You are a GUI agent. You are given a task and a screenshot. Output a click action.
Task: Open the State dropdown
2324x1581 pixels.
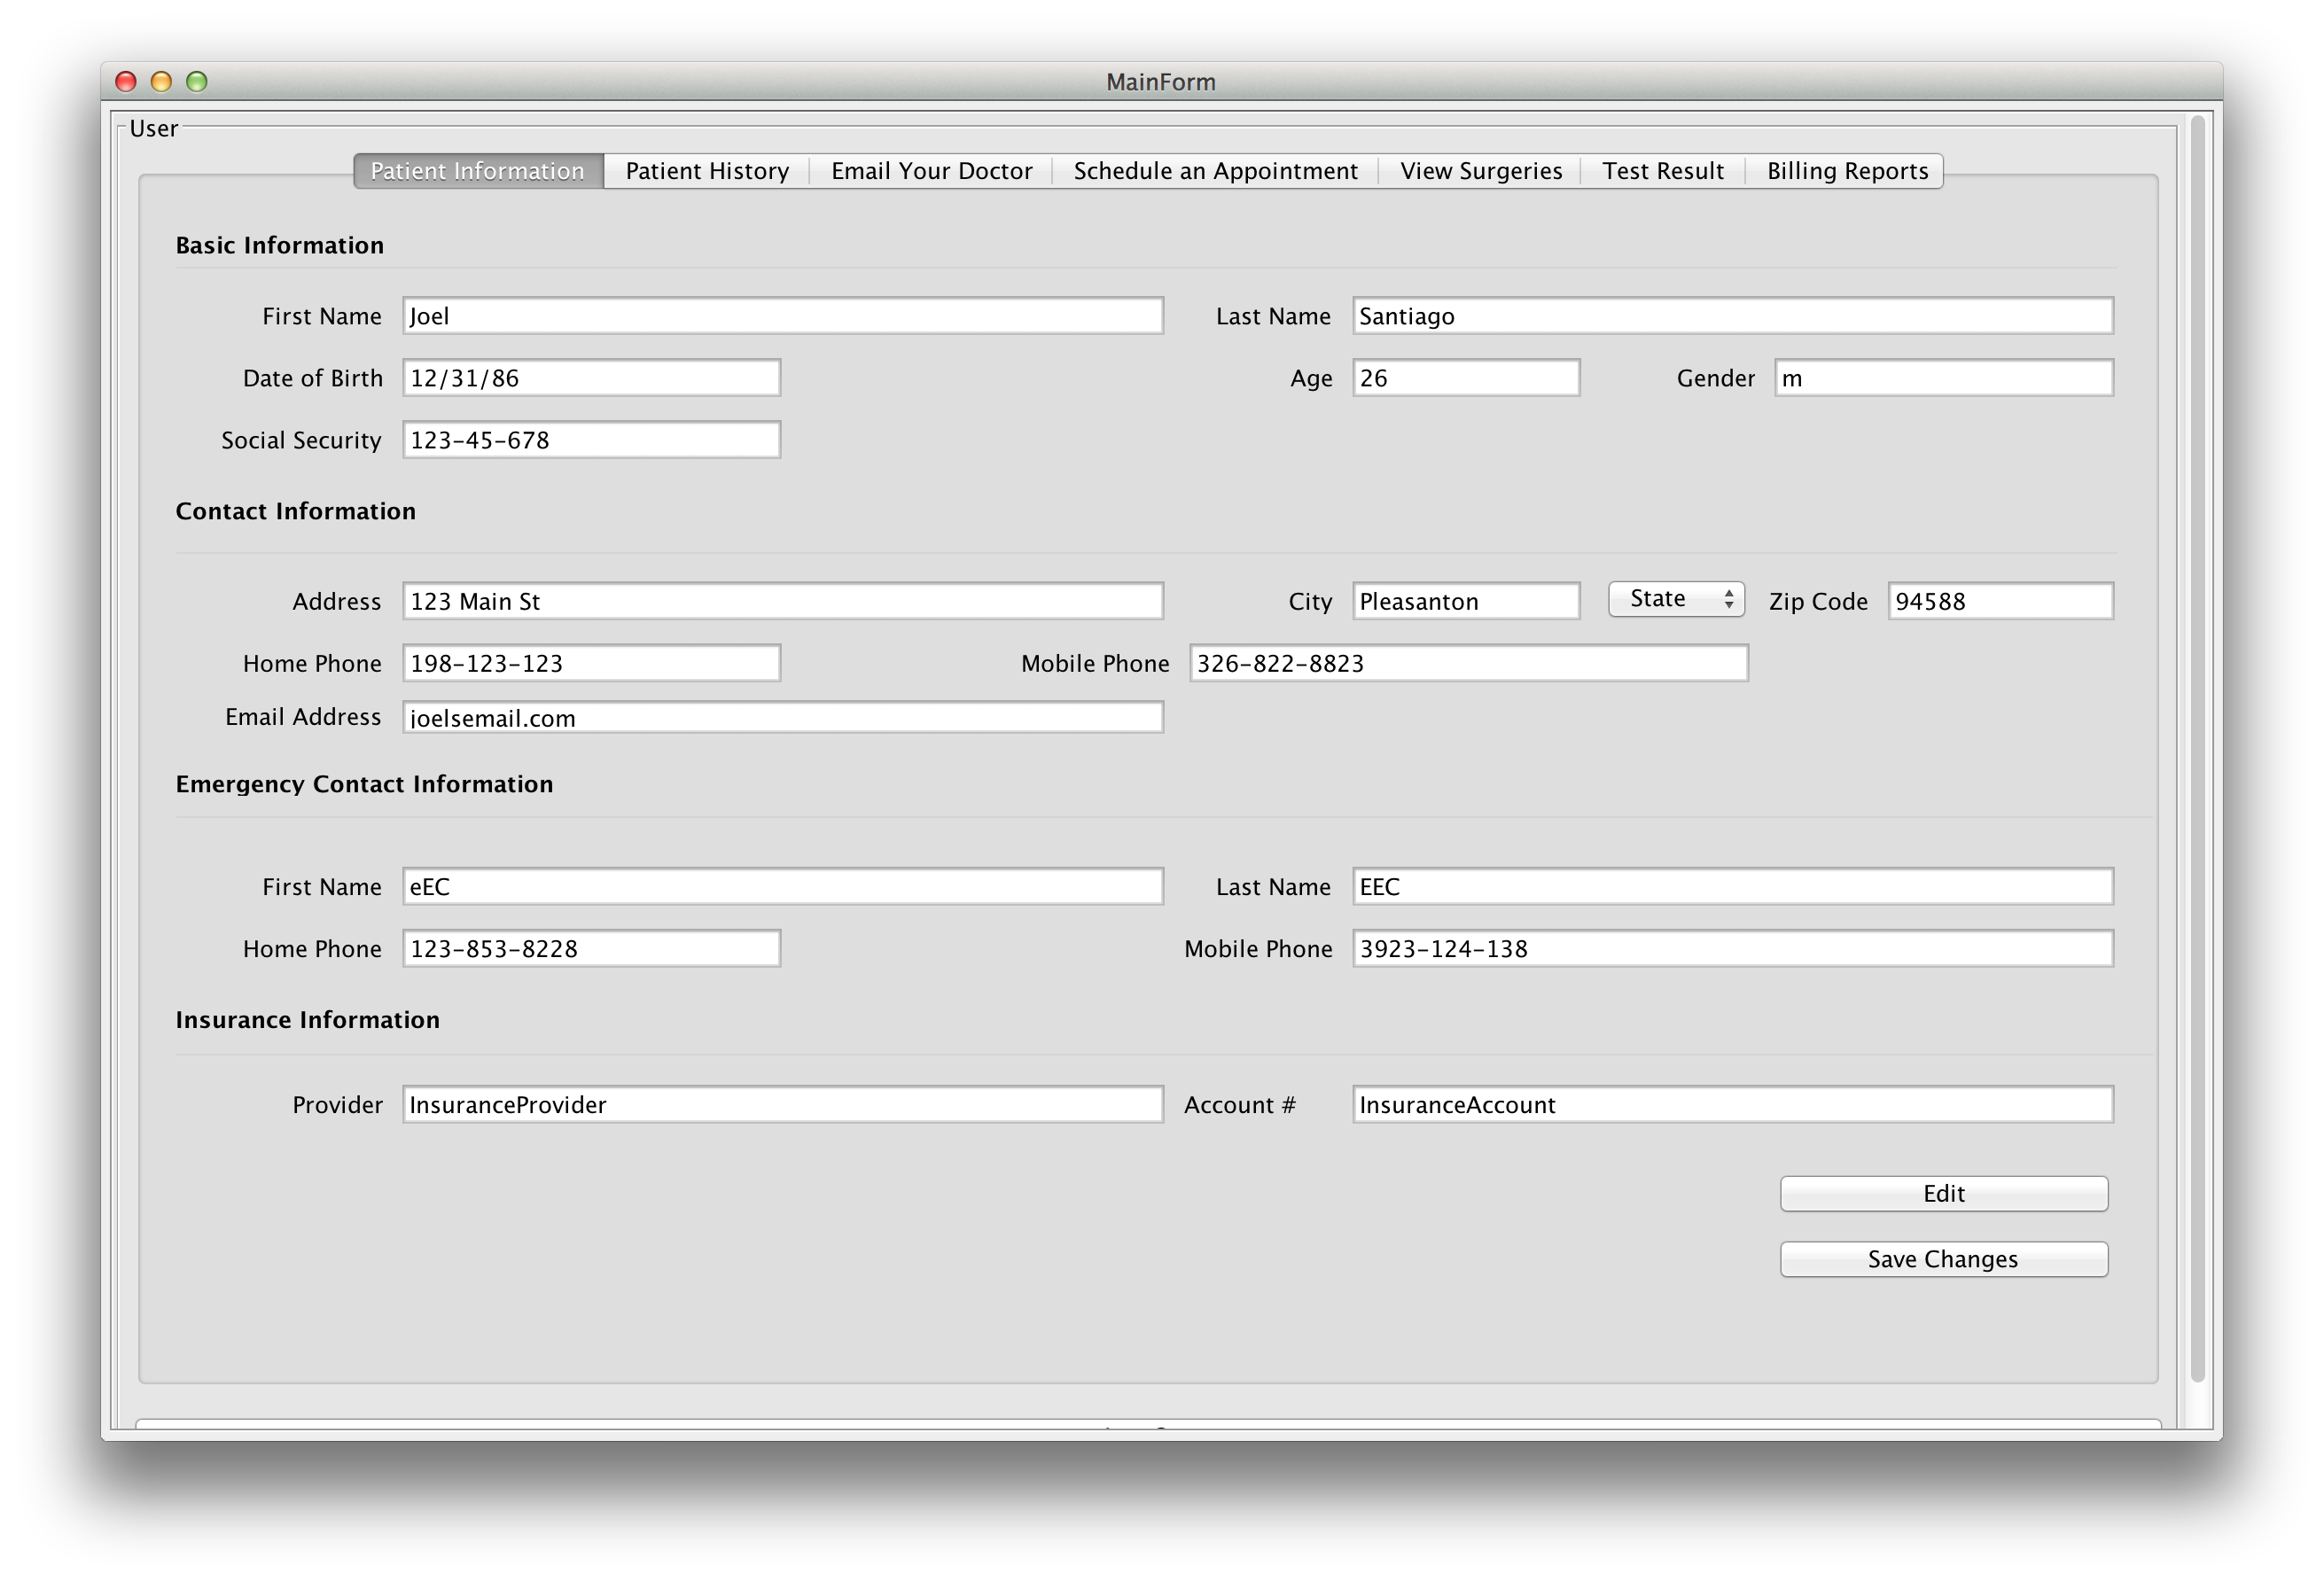point(1676,599)
